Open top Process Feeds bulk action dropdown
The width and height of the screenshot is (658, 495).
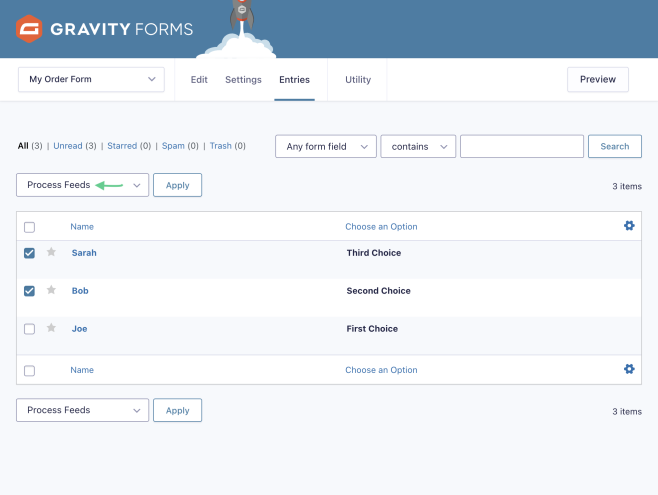82,185
